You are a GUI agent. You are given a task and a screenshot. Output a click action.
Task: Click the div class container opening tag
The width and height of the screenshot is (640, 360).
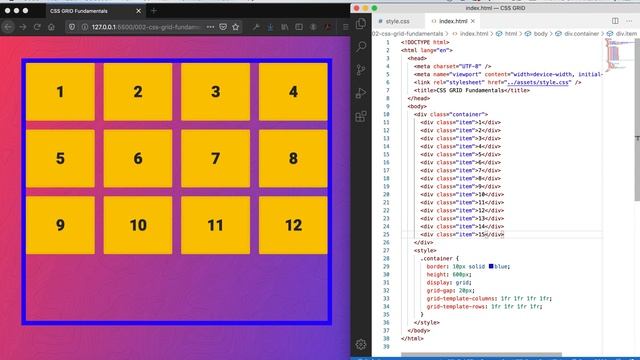click(451, 114)
